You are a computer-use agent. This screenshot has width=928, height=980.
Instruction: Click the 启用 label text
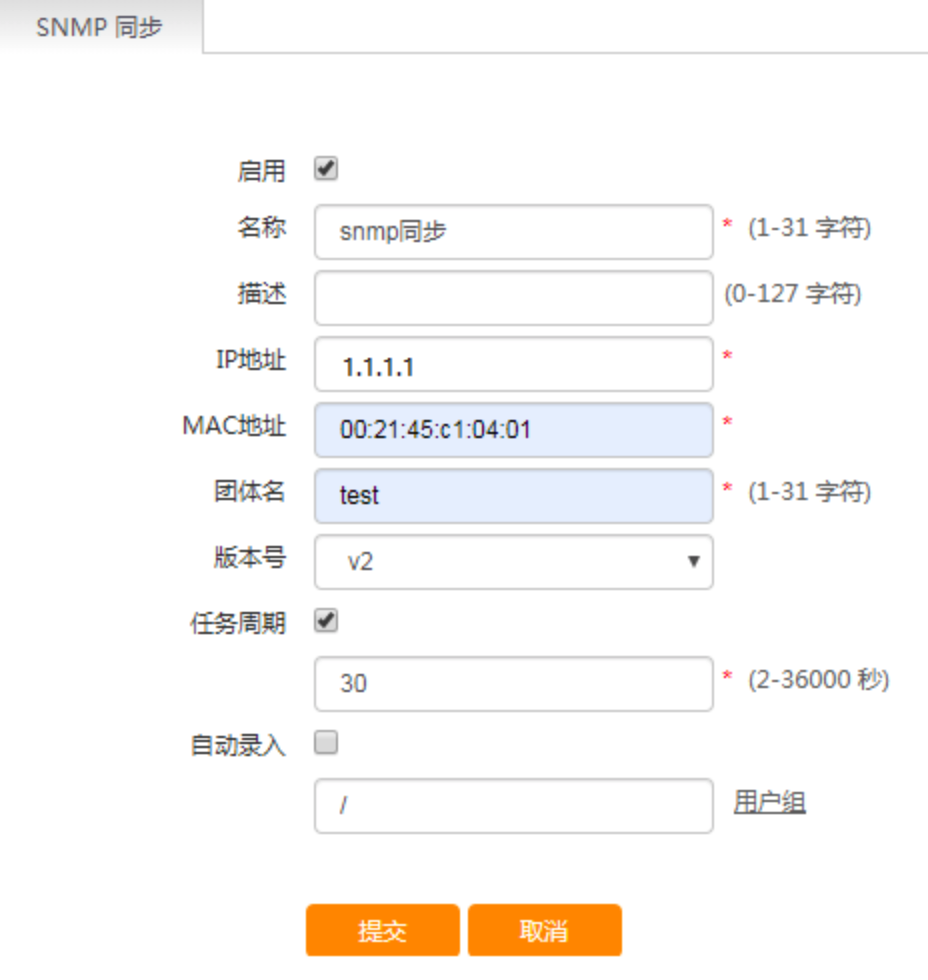coord(261,171)
